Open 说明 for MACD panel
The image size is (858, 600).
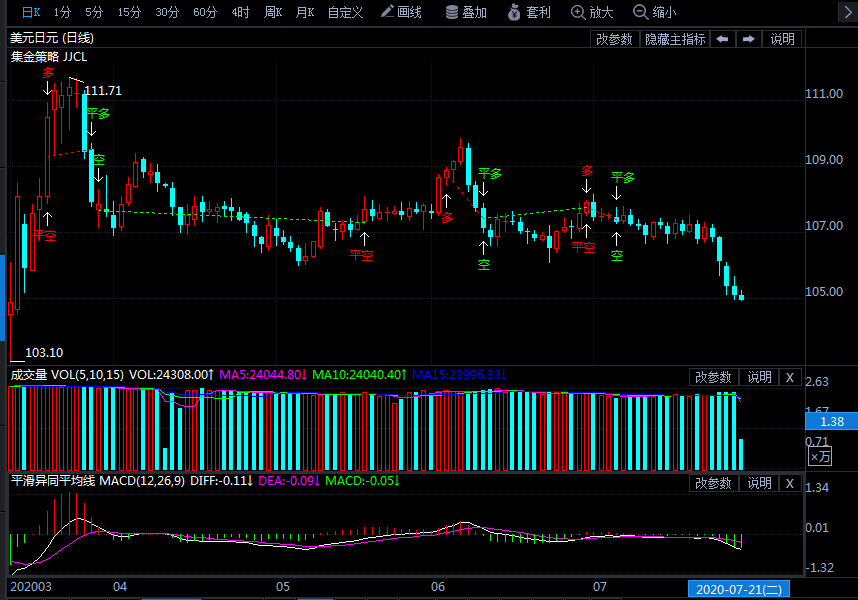pos(759,483)
